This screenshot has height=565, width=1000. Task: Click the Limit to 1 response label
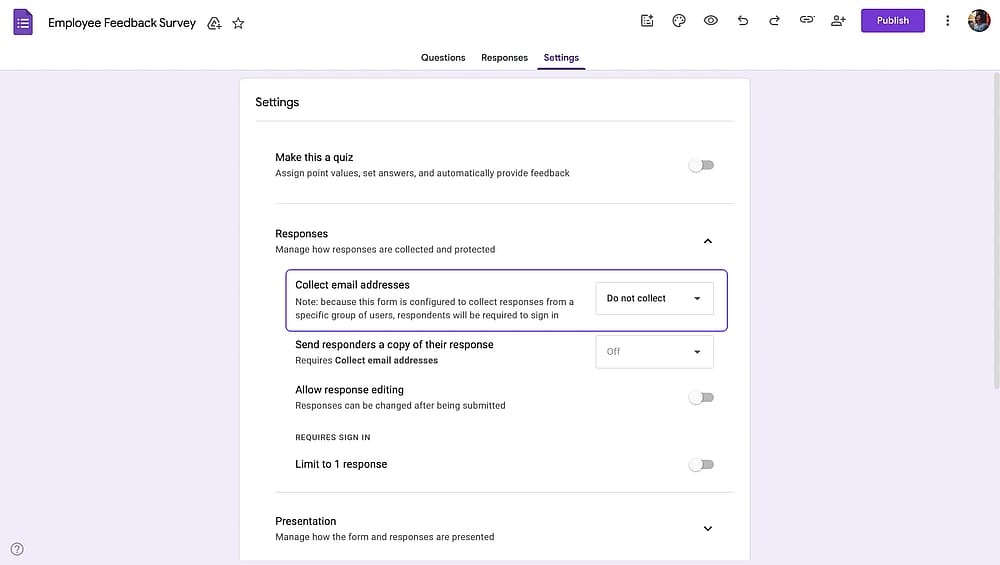(341, 464)
